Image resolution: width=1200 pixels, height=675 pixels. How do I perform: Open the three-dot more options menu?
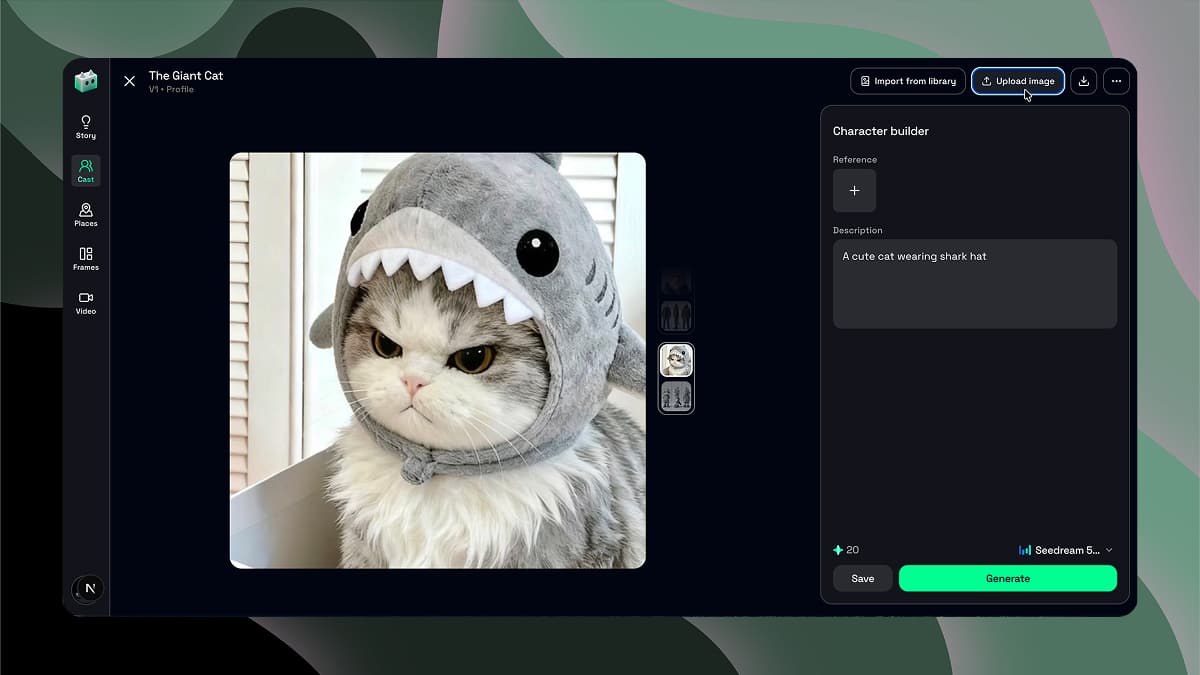pyautogui.click(x=1116, y=81)
